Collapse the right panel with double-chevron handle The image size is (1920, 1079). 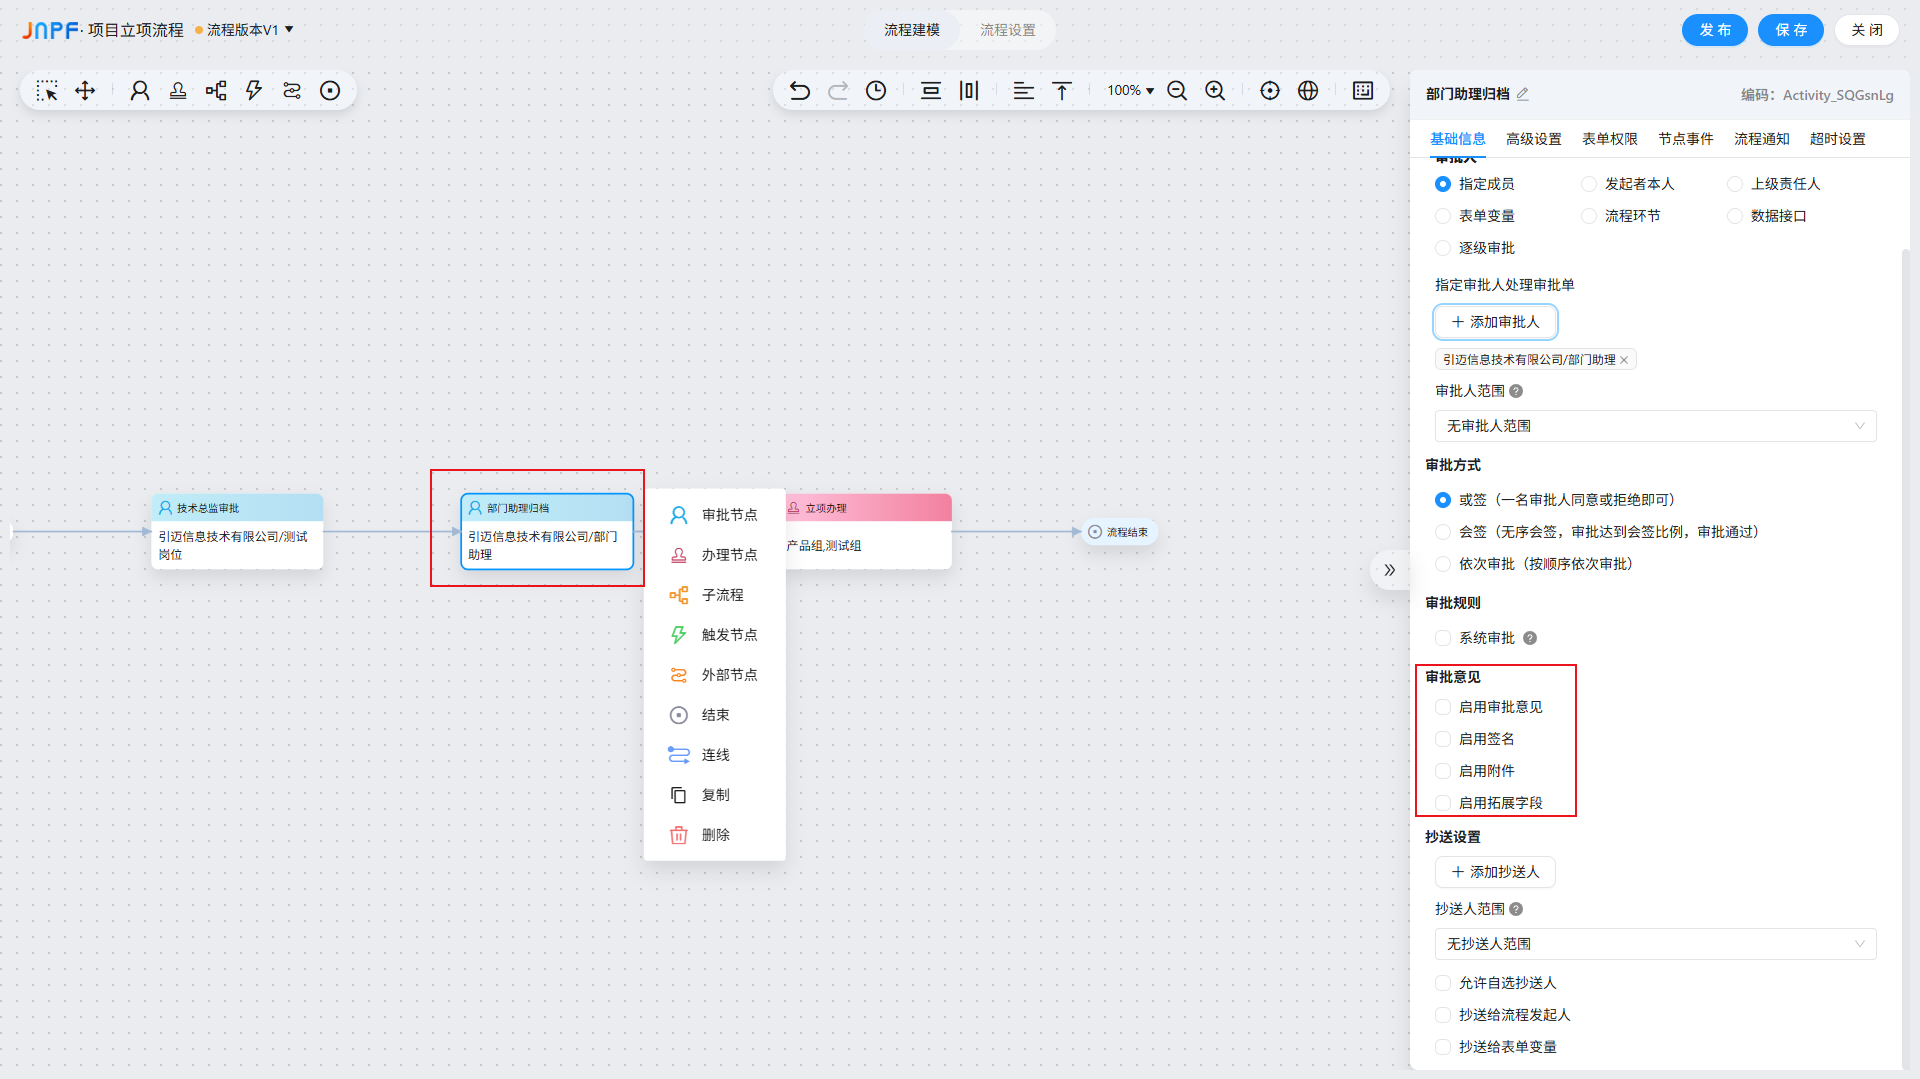coord(1389,570)
